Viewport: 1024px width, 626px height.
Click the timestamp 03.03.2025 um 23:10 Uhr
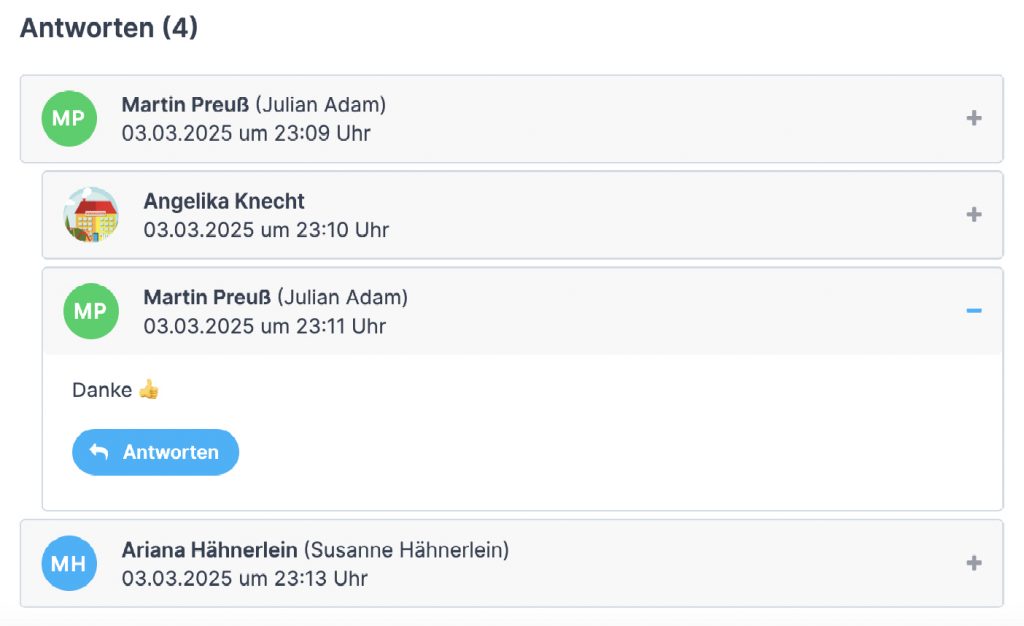pyautogui.click(x=266, y=230)
